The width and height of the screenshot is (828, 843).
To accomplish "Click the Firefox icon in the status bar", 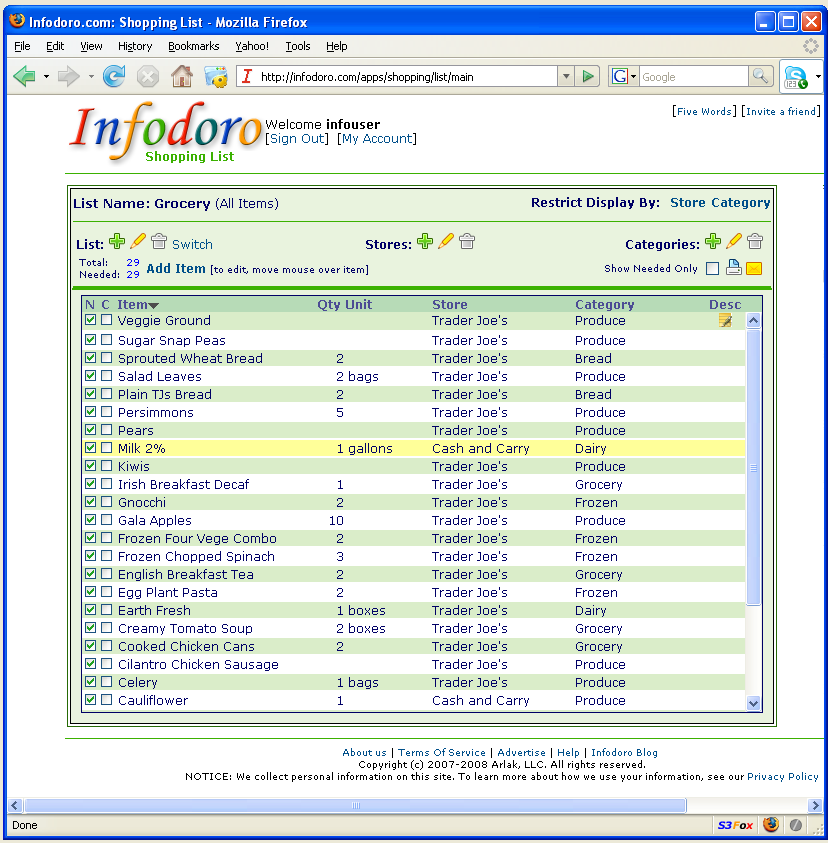I will tap(770, 824).
